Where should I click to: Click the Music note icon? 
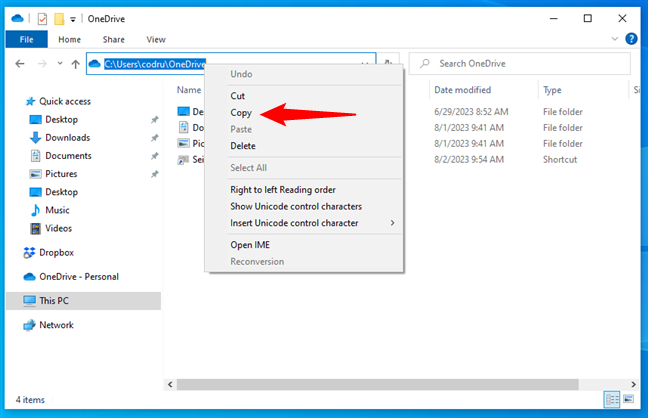point(36,210)
